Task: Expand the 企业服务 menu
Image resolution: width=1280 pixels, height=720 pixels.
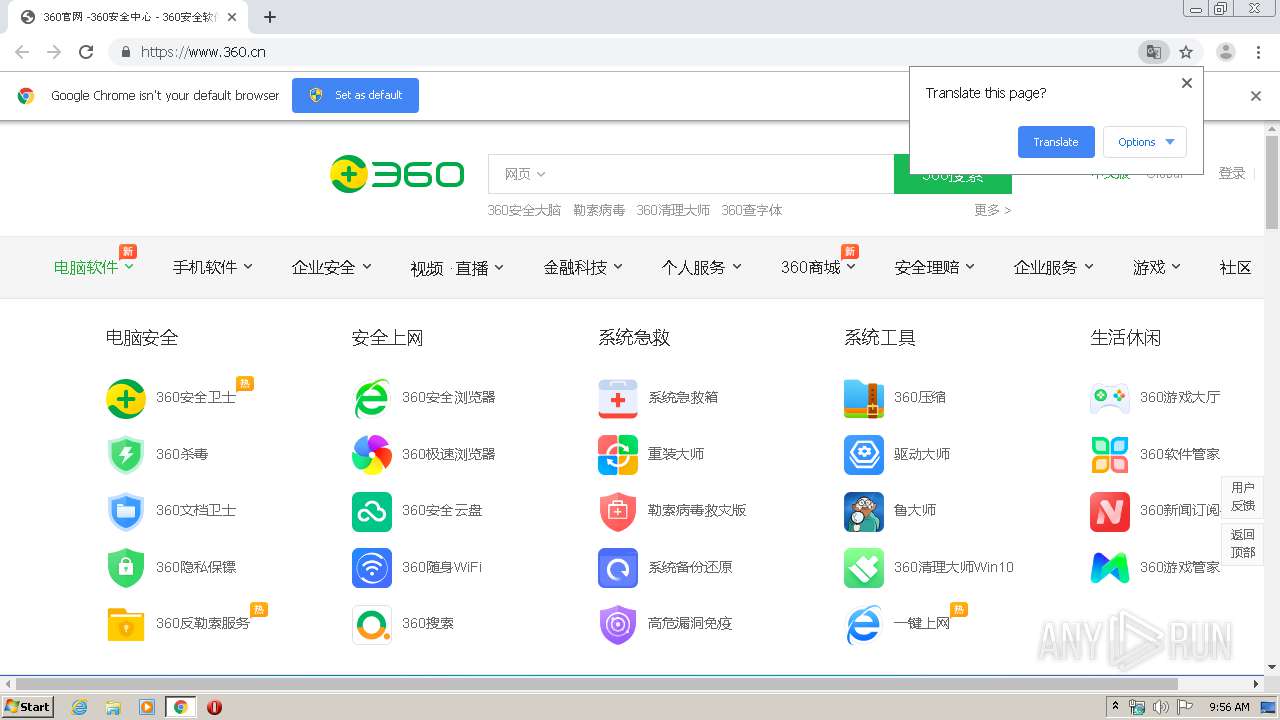Action: click(x=1053, y=267)
